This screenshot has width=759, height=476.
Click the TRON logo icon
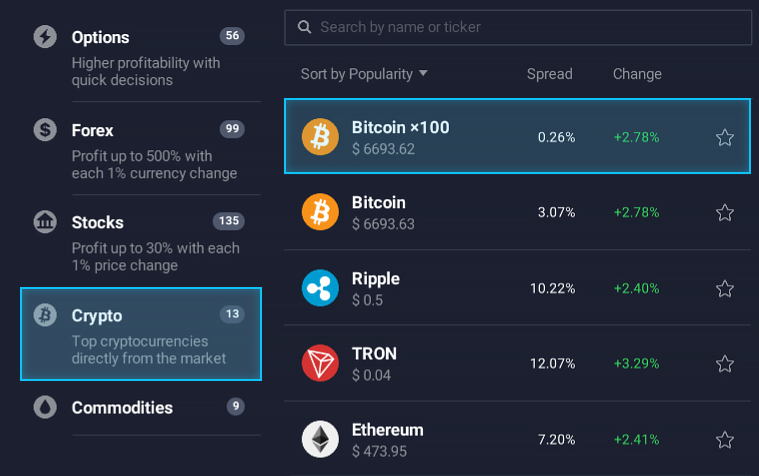[x=321, y=363]
